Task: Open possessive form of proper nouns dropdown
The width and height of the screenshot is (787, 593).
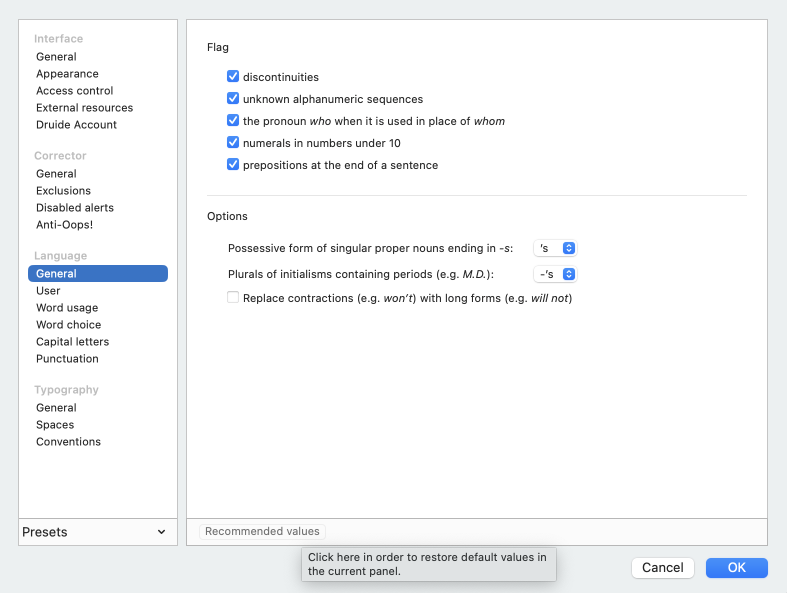Action: click(x=555, y=248)
